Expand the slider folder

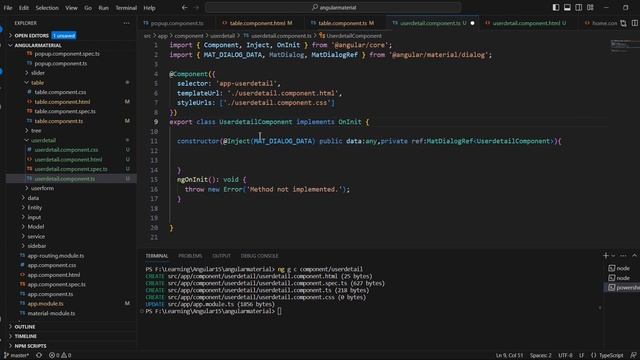tap(38, 73)
